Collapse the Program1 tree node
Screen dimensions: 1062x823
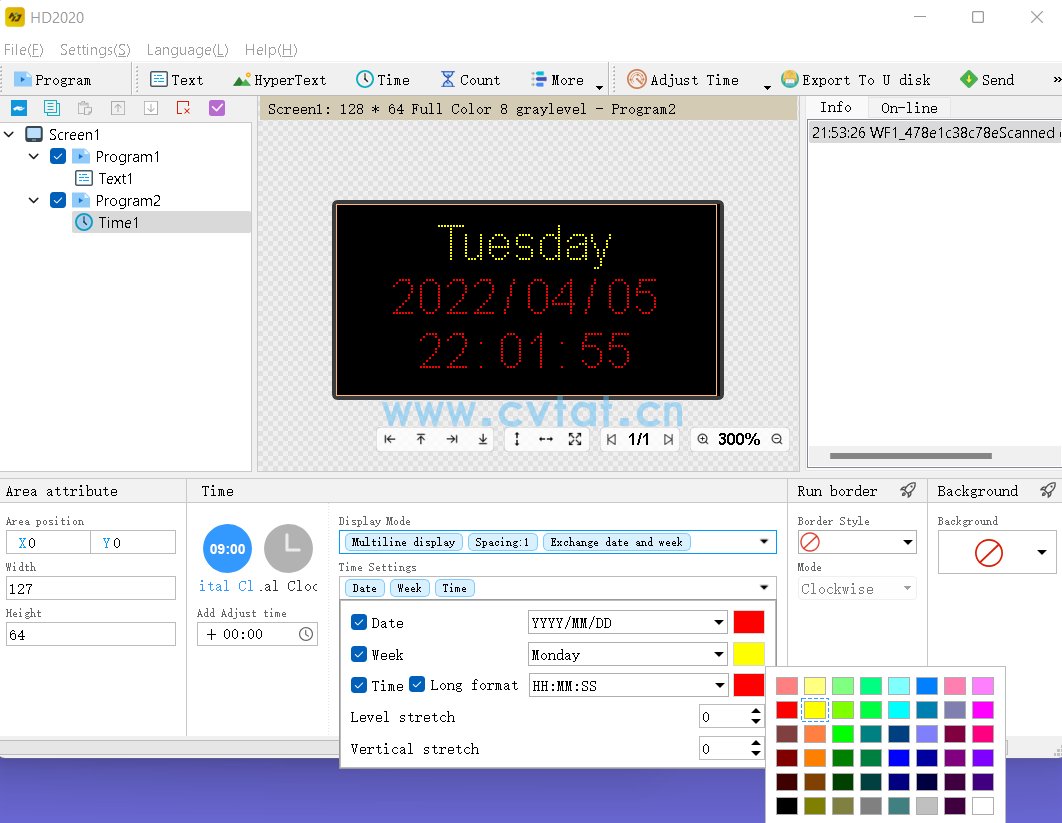coord(33,156)
